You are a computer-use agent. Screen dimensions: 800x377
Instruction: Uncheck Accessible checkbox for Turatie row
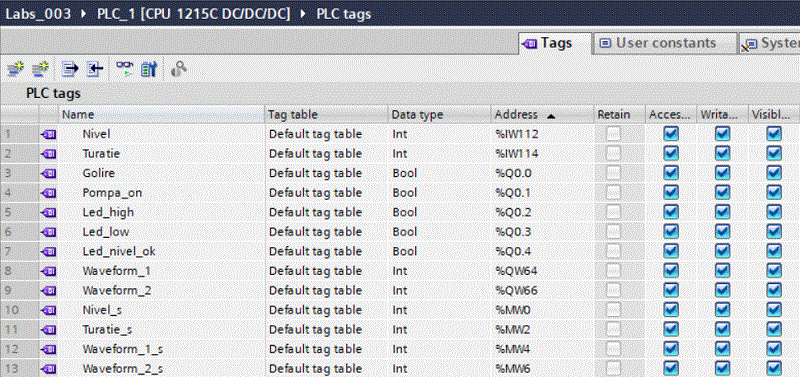(x=671, y=154)
